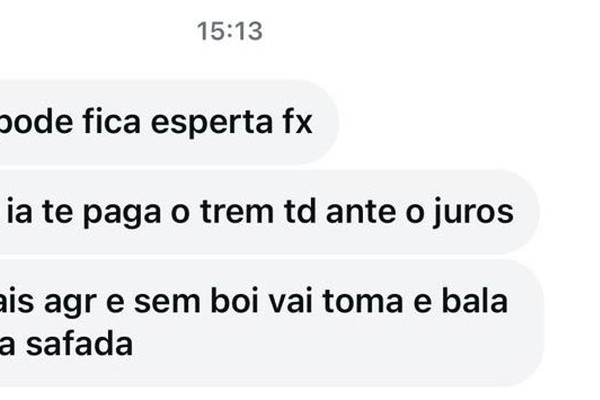This screenshot has width=600, height=400.
Task: Select the message mentioning 'trem td ante o juros'
Action: (269, 212)
